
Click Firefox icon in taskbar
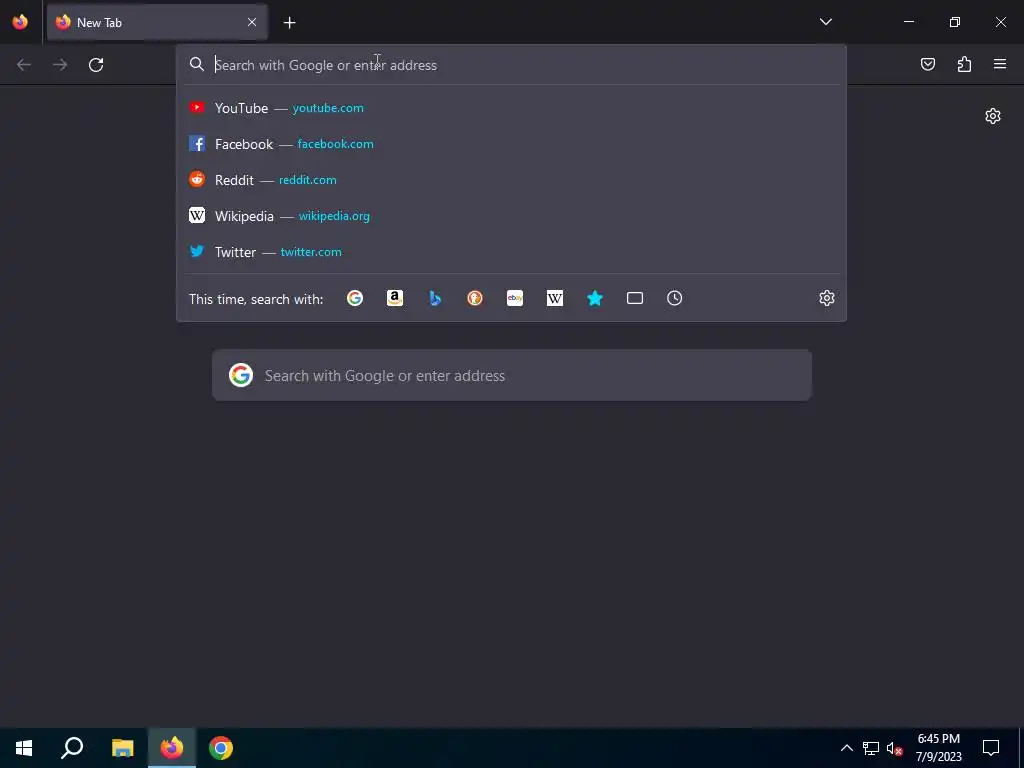click(172, 748)
